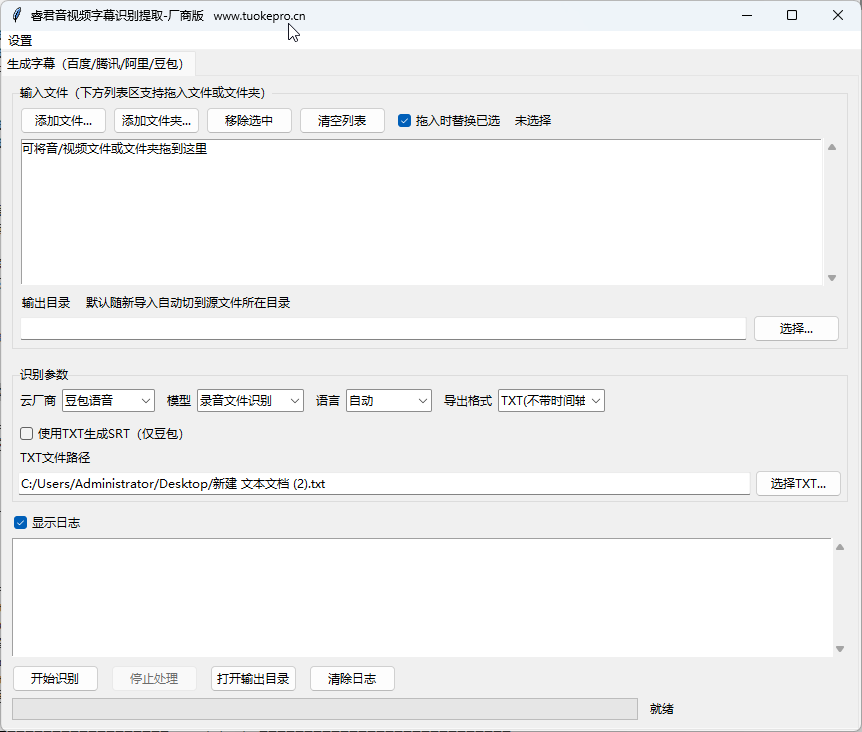This screenshot has height=732, width=862.
Task: Click inside the file list drop area
Action: click(x=422, y=212)
